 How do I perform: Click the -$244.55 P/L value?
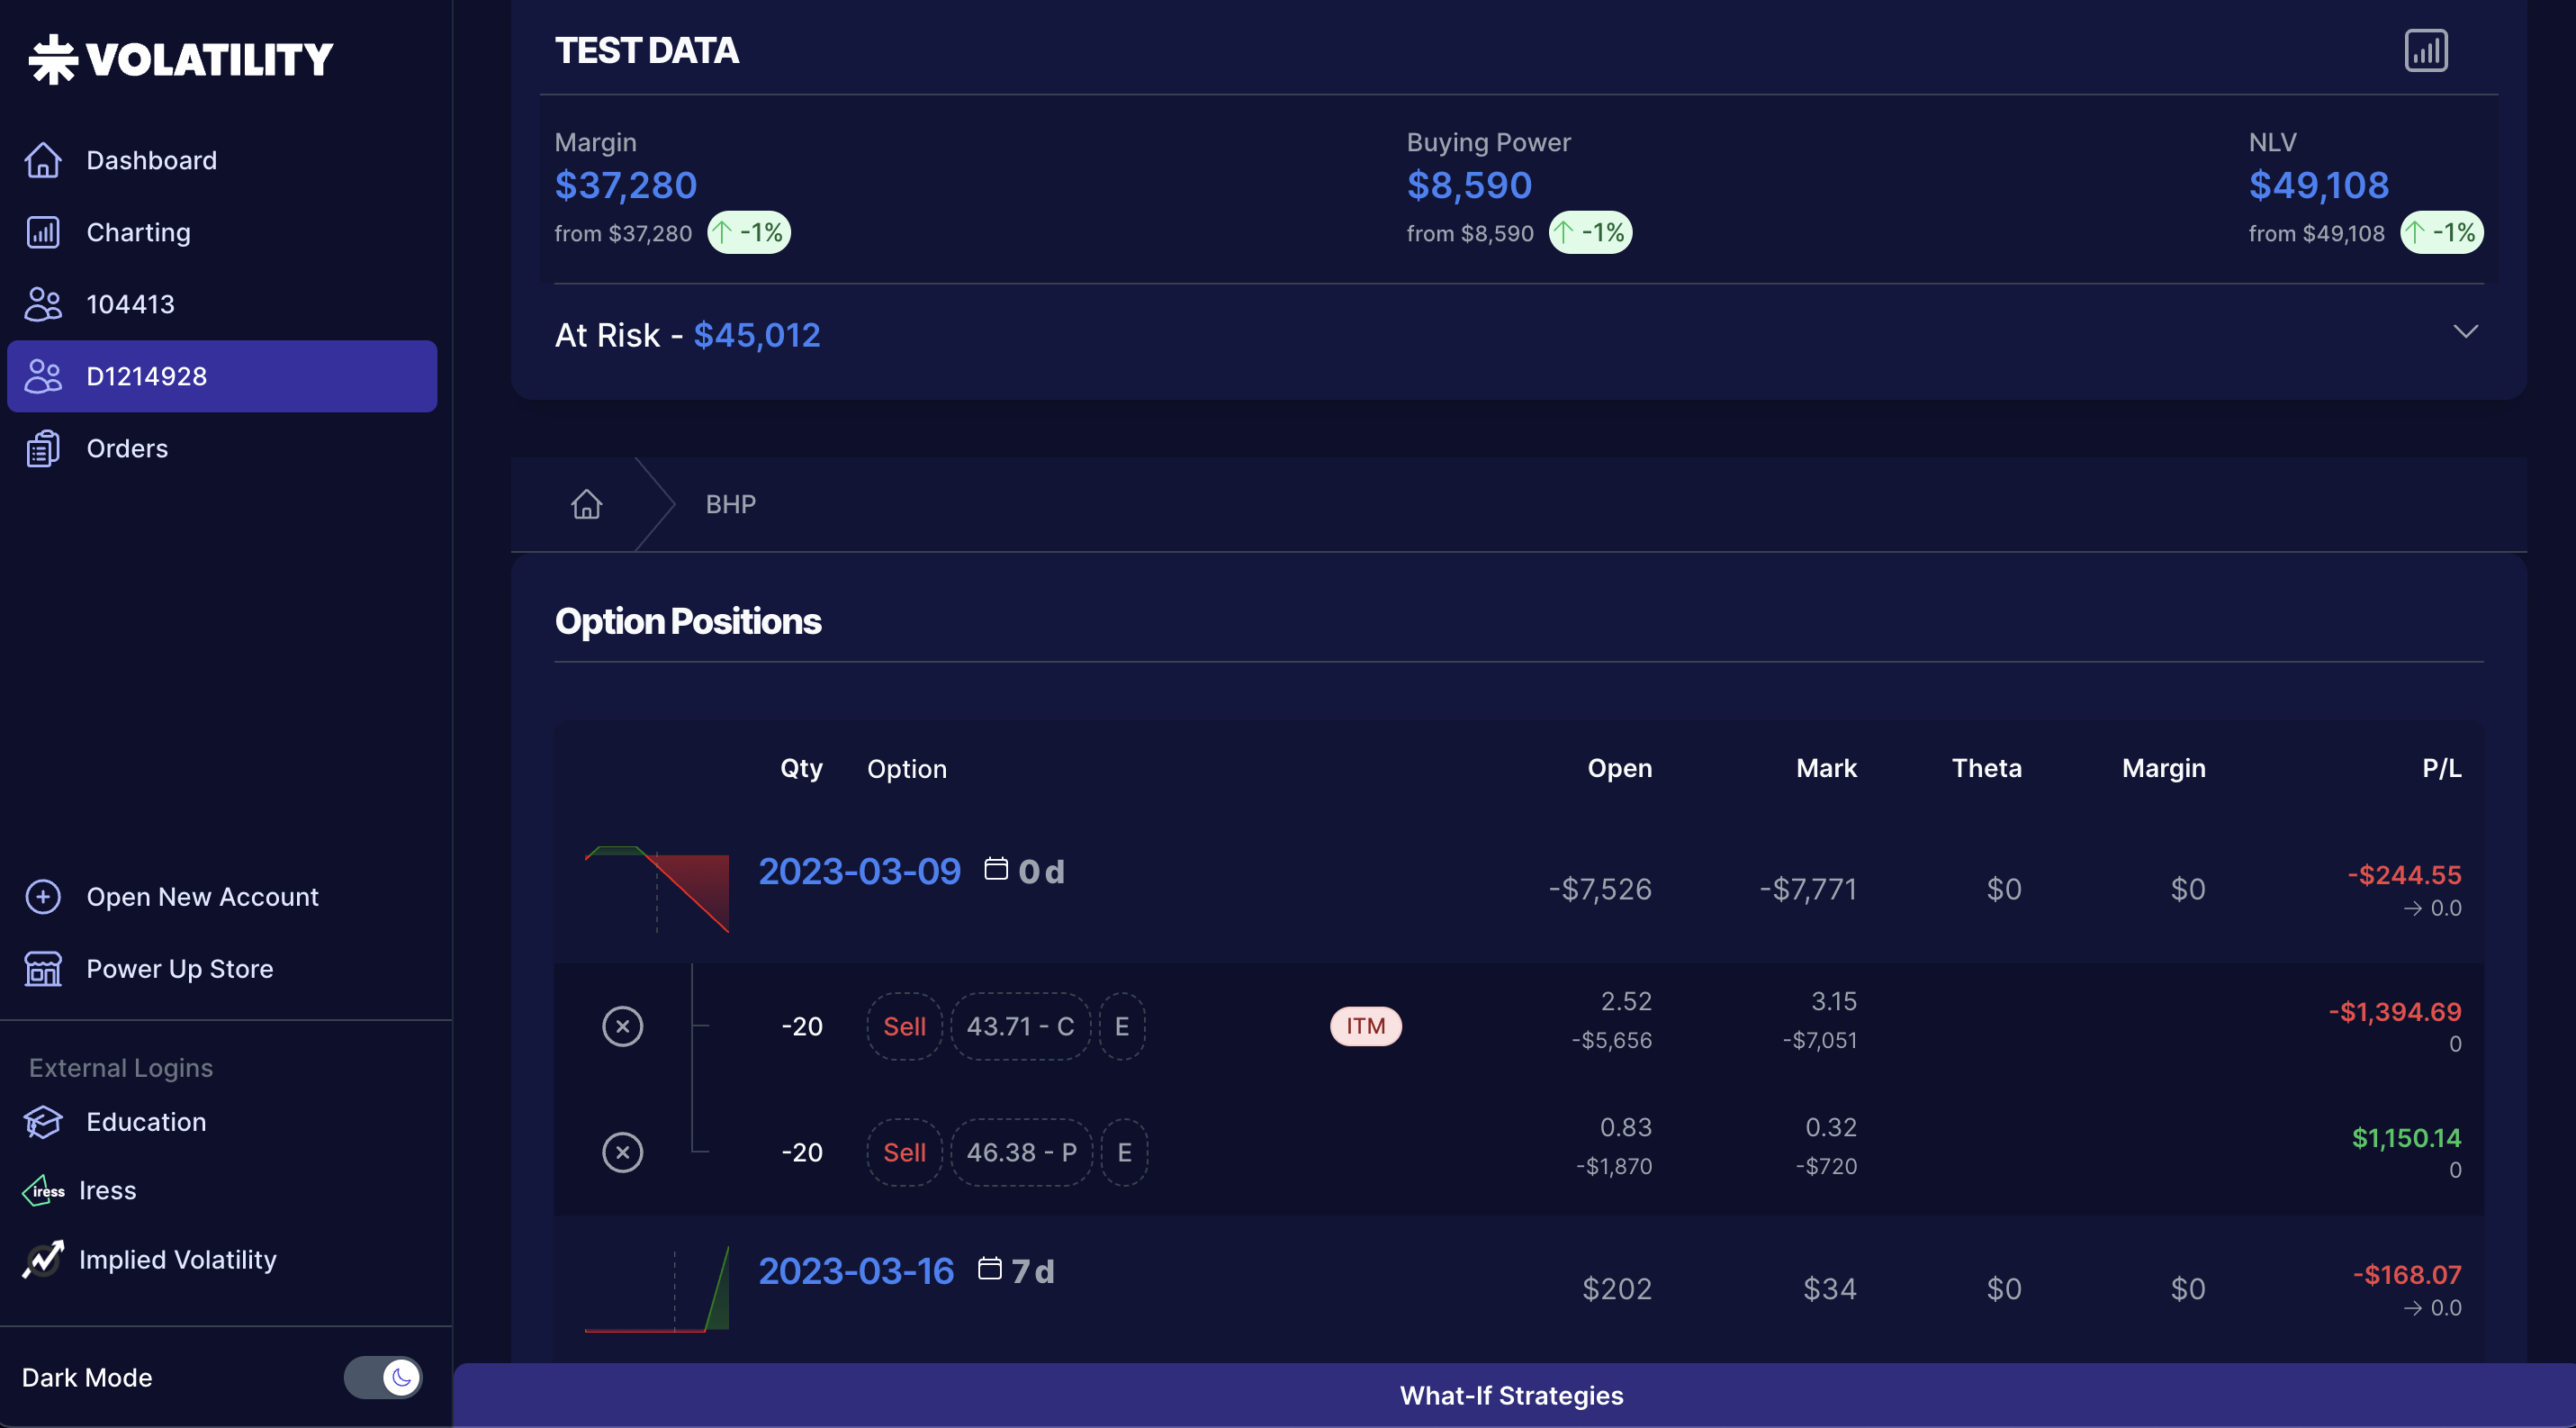[2404, 875]
